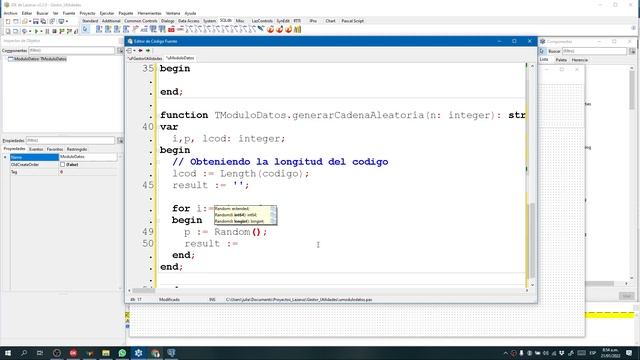Select ModuloDatos: TModuloDatos in the component tree

tap(40, 59)
